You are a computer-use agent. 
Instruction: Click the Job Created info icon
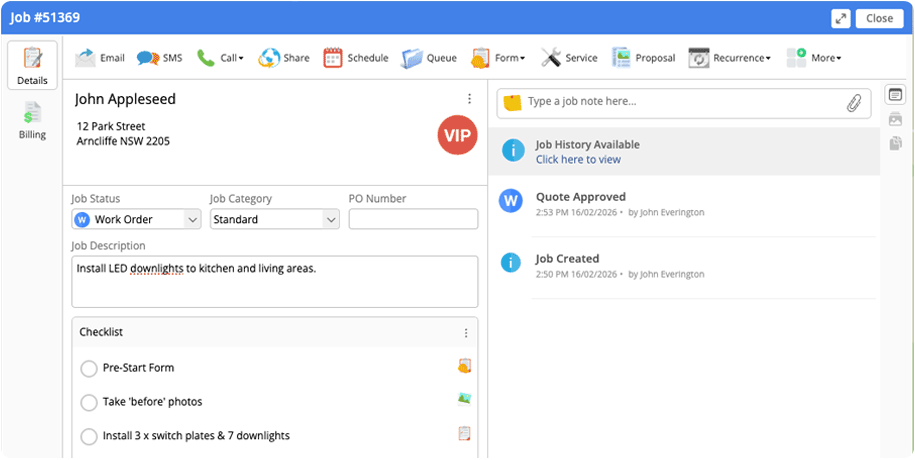tap(511, 263)
